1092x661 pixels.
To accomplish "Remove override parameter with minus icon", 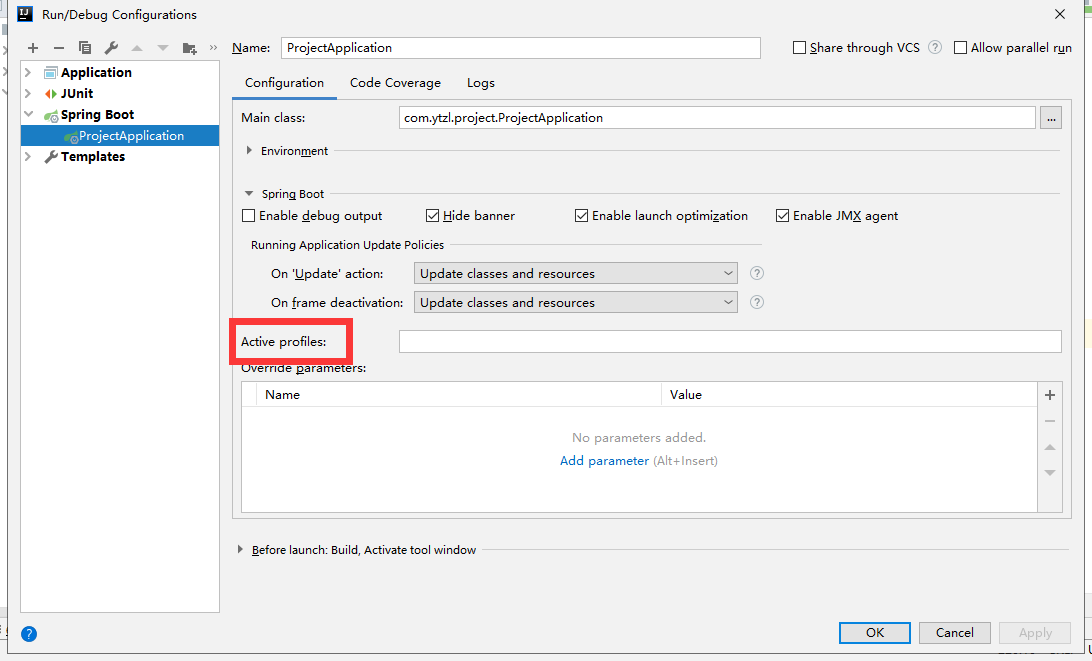I will (1050, 421).
